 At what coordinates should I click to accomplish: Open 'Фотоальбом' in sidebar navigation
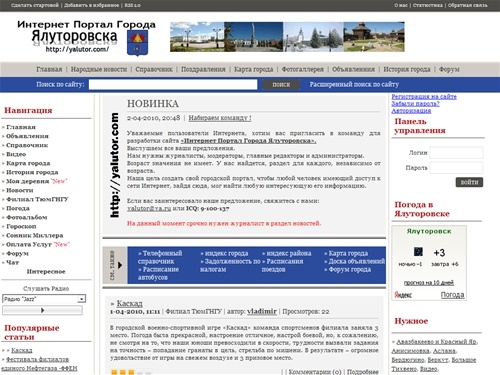[x=27, y=217]
